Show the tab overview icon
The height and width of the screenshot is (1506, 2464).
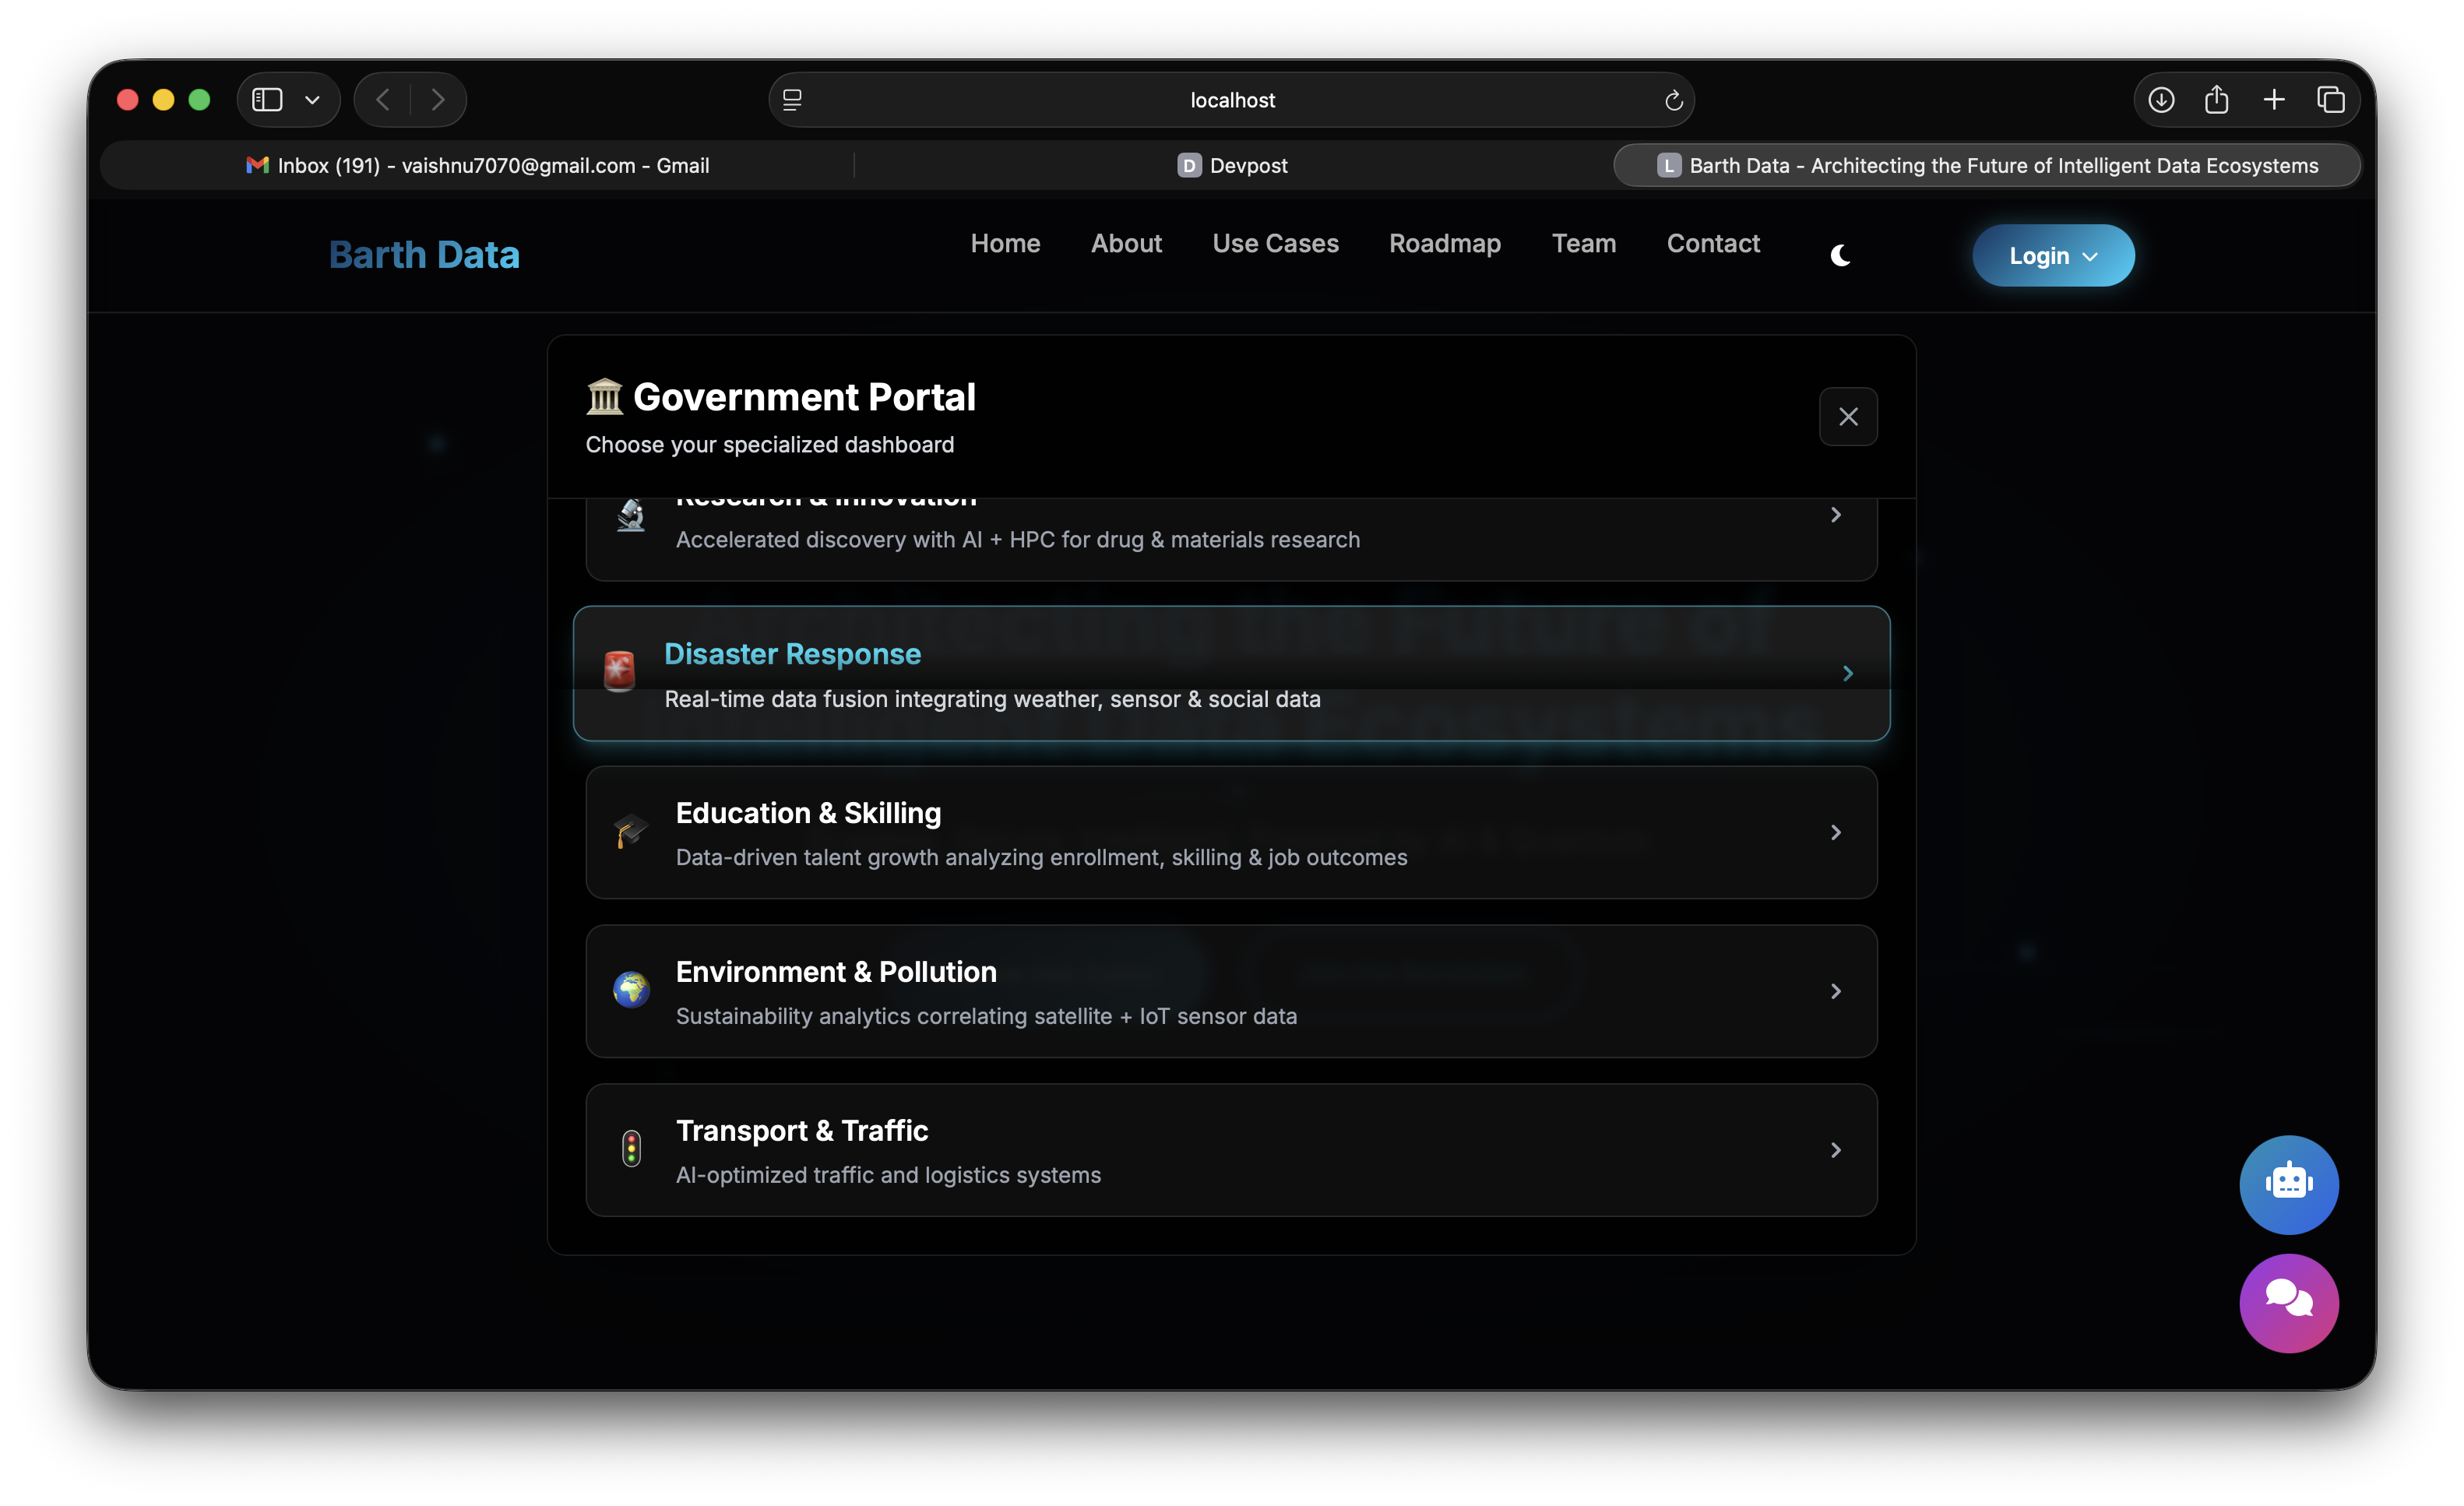(x=2330, y=100)
